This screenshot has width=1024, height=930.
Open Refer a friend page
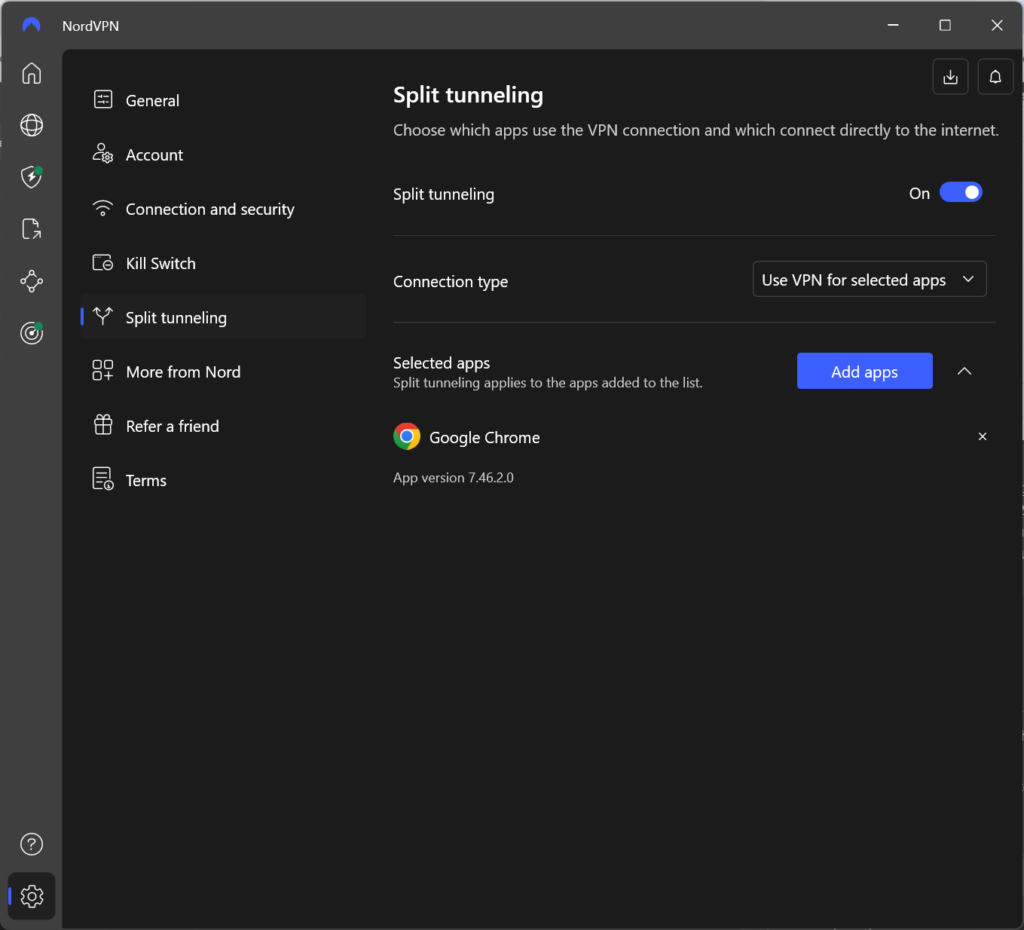point(223,425)
